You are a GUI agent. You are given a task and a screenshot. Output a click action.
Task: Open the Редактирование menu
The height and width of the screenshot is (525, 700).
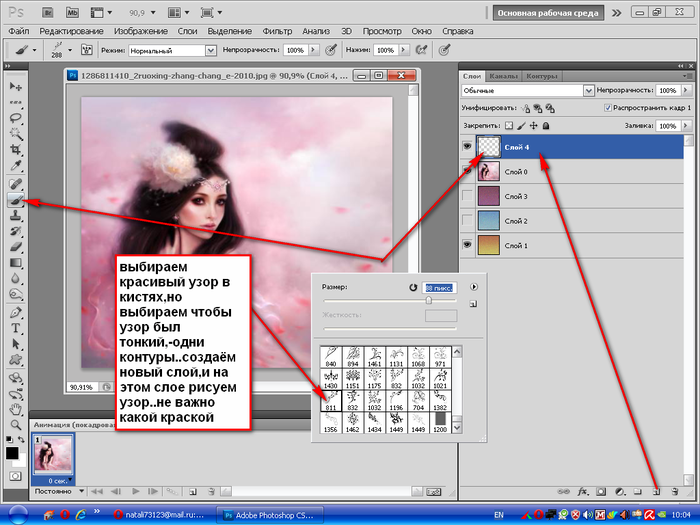click(x=71, y=31)
